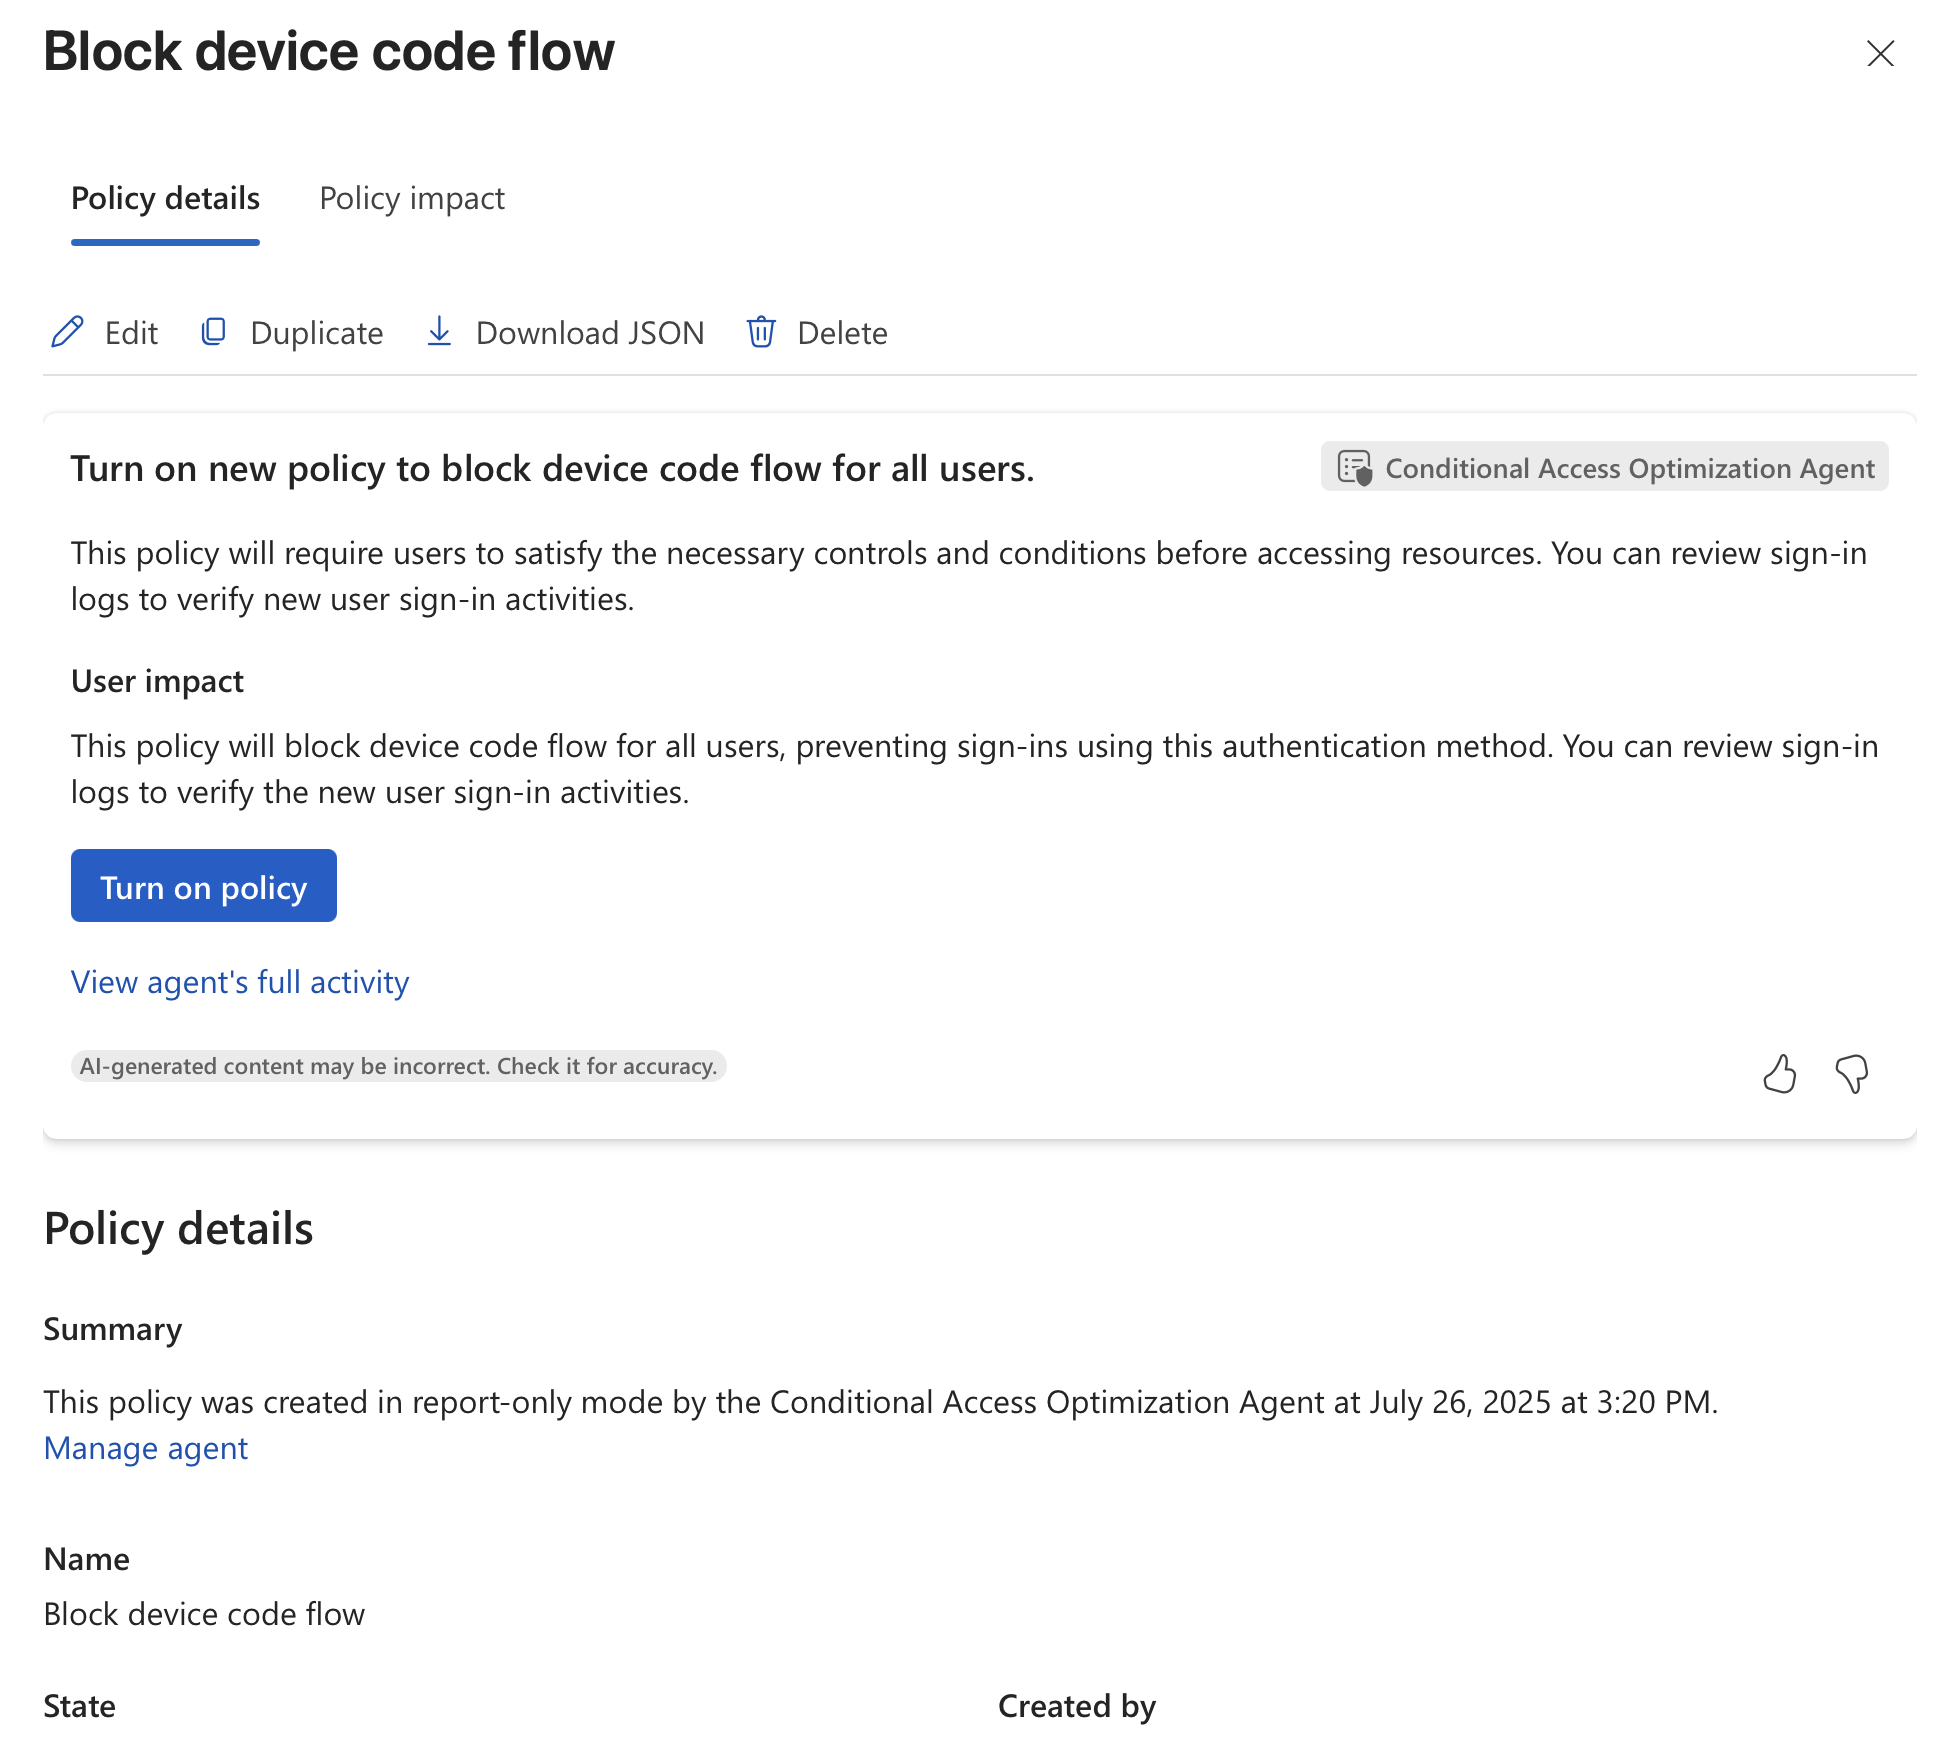Click the Conditional Access Optimization Agent icon
This screenshot has width=1942, height=1758.
click(x=1355, y=468)
